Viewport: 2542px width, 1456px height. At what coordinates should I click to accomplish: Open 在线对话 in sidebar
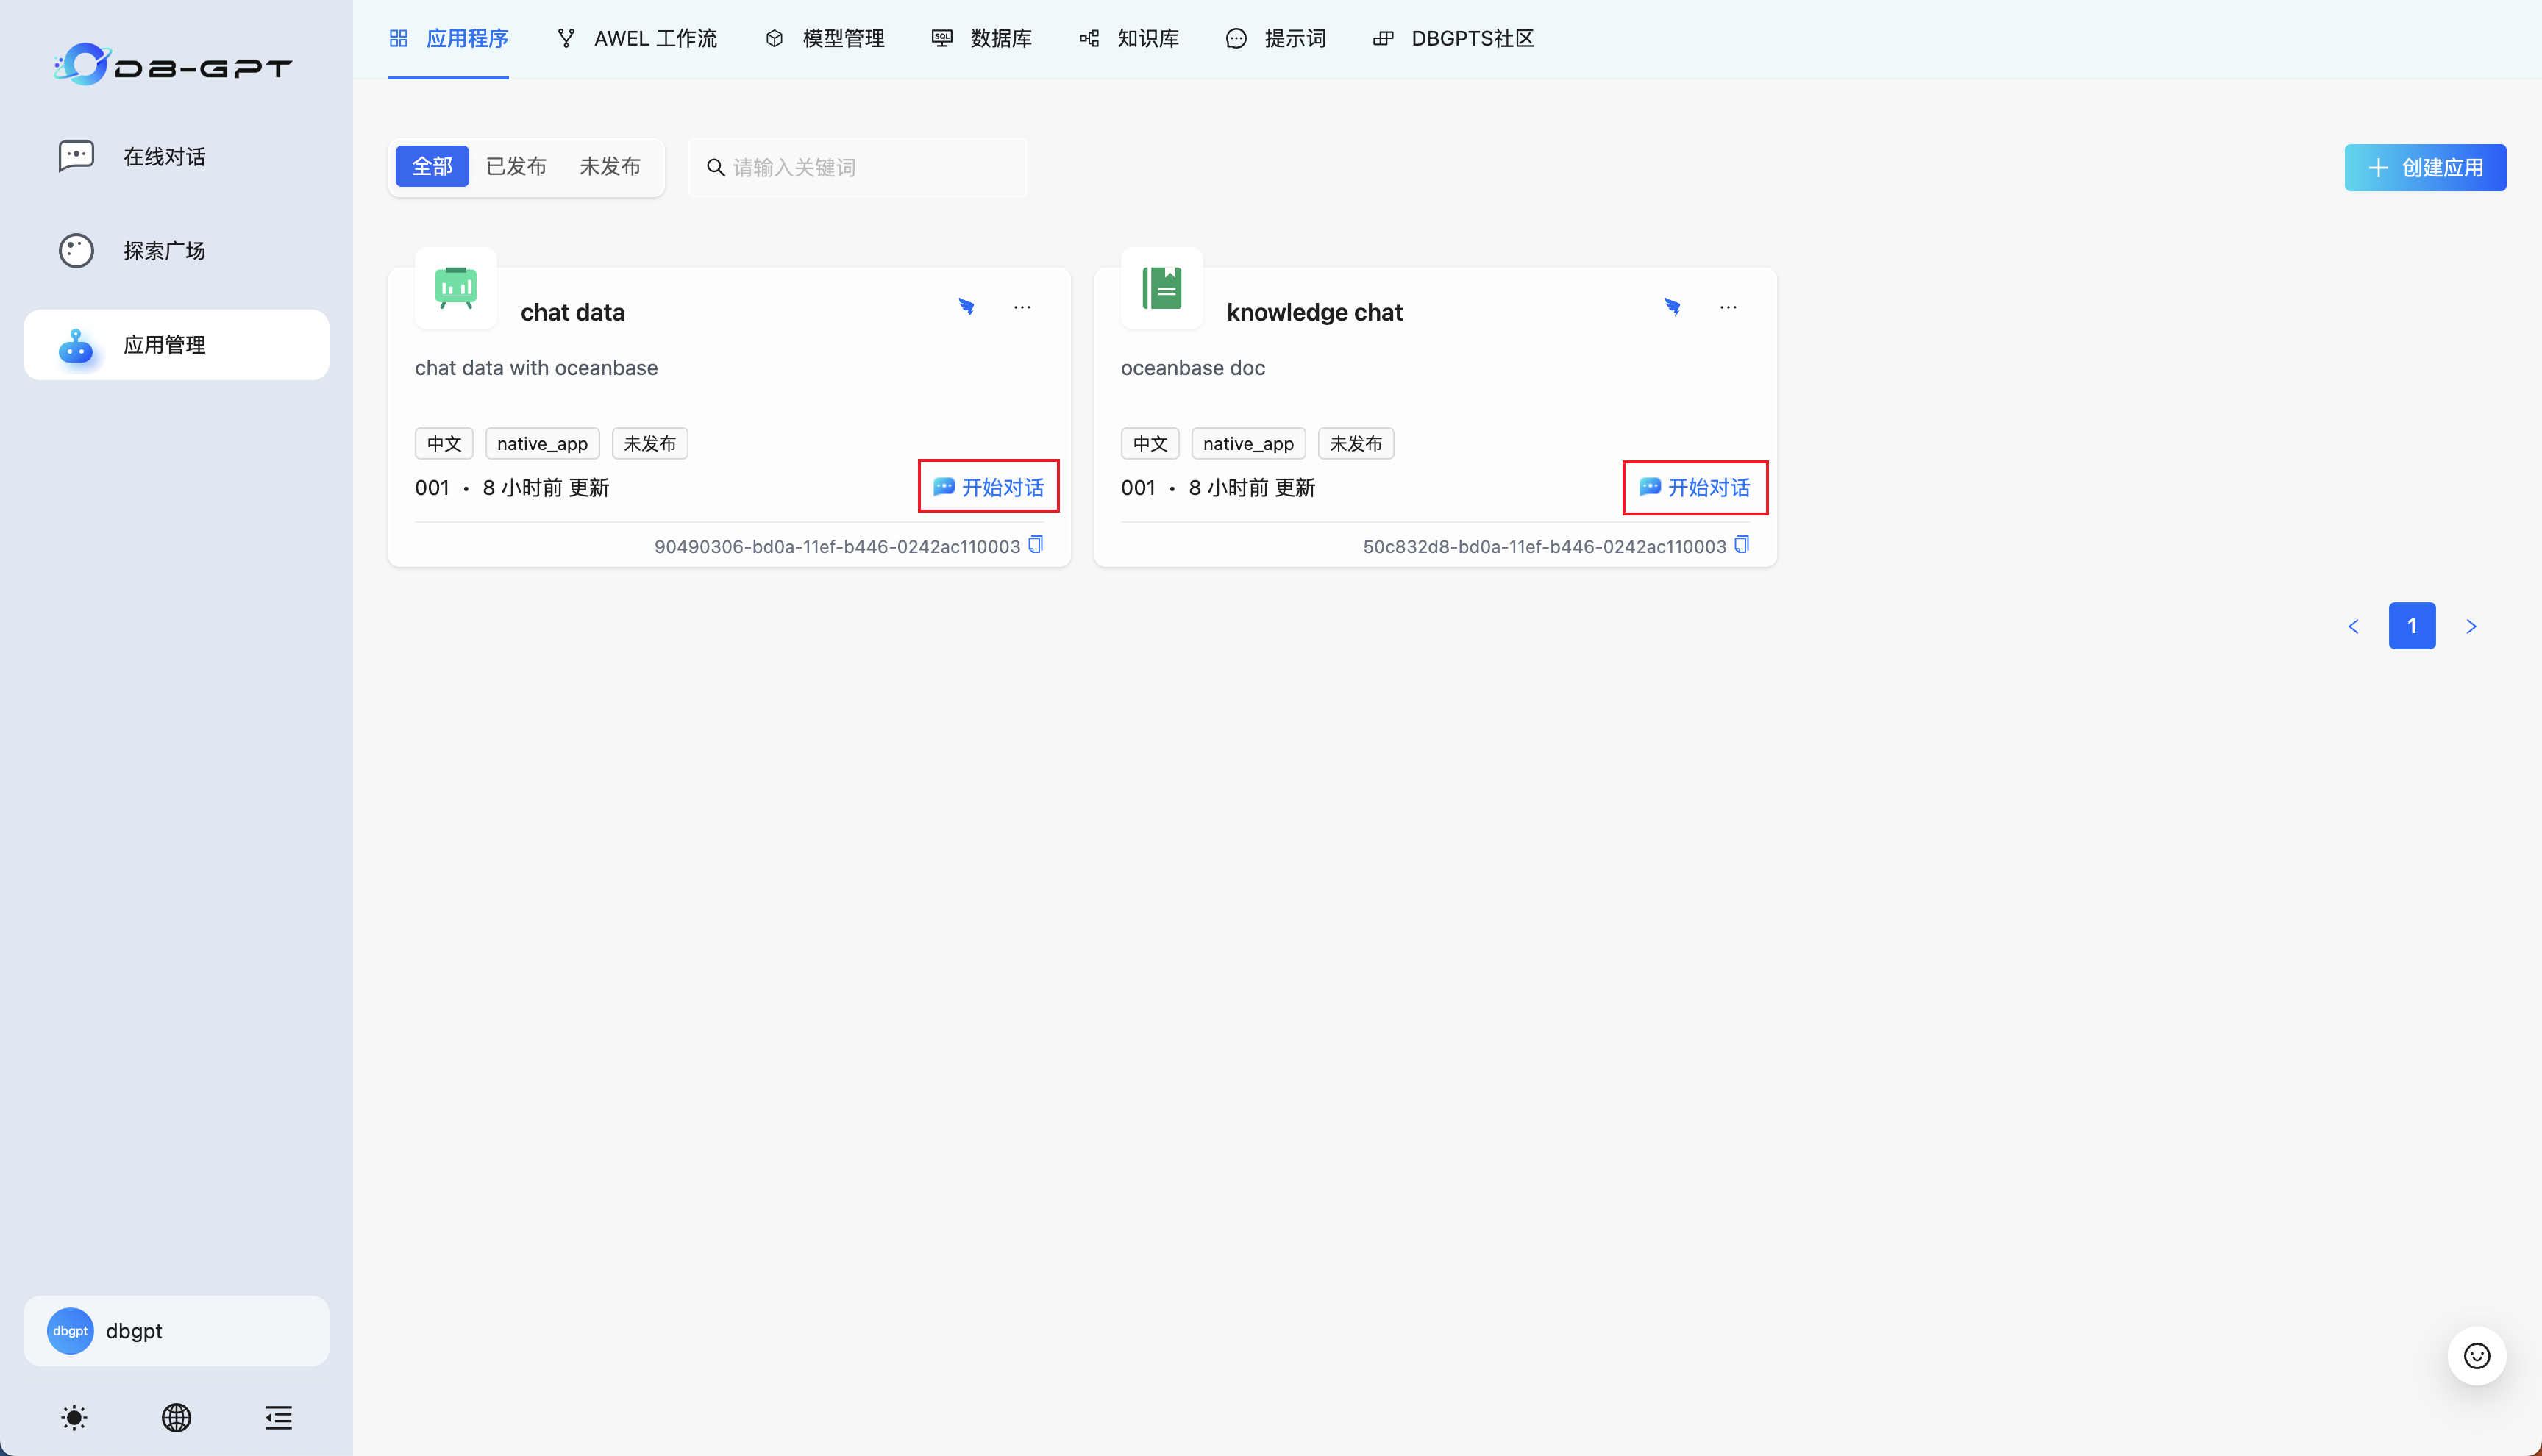pyautogui.click(x=164, y=156)
